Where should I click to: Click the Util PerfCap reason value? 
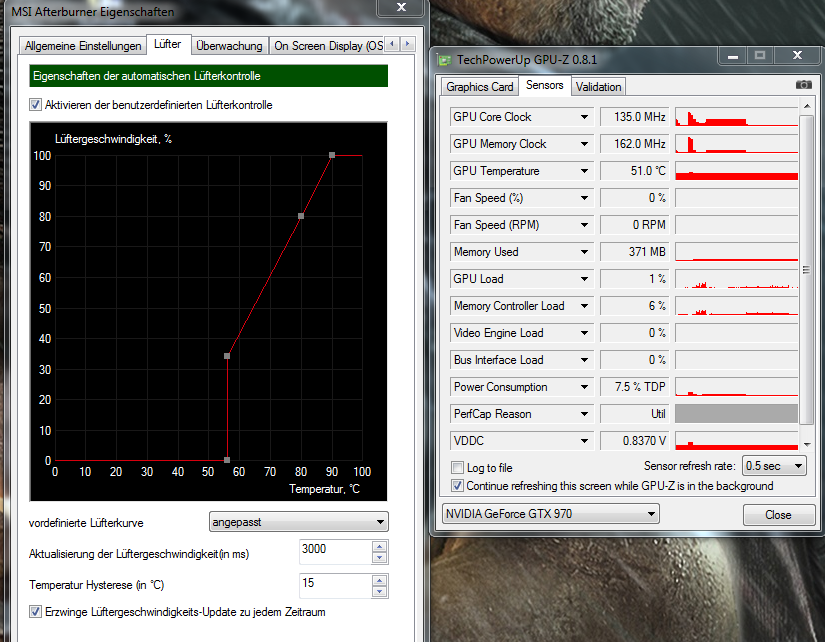tap(634, 414)
